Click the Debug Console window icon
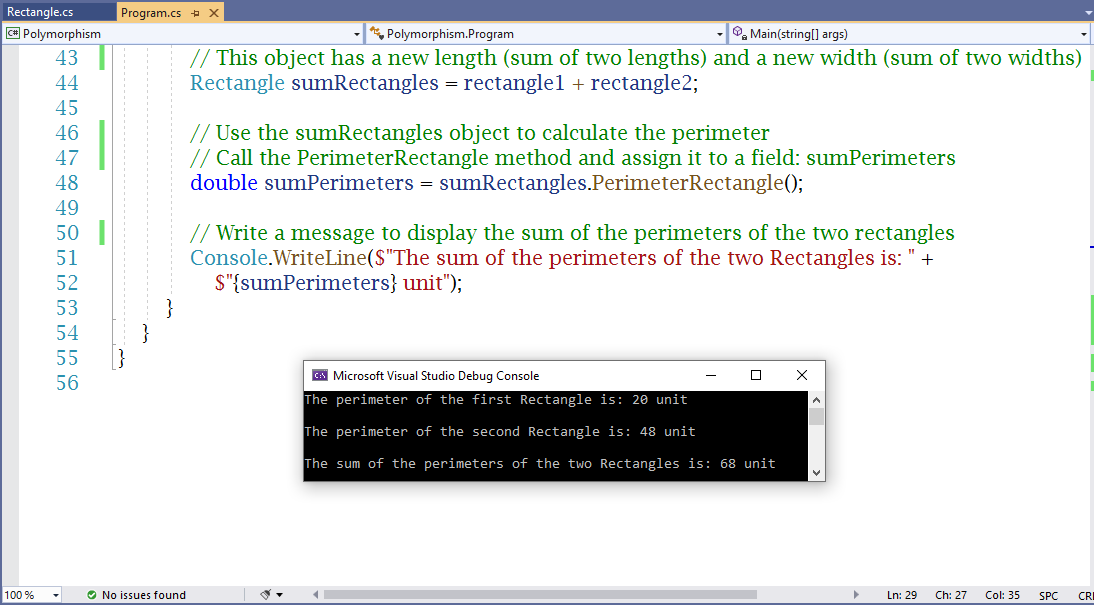 pyautogui.click(x=320, y=376)
